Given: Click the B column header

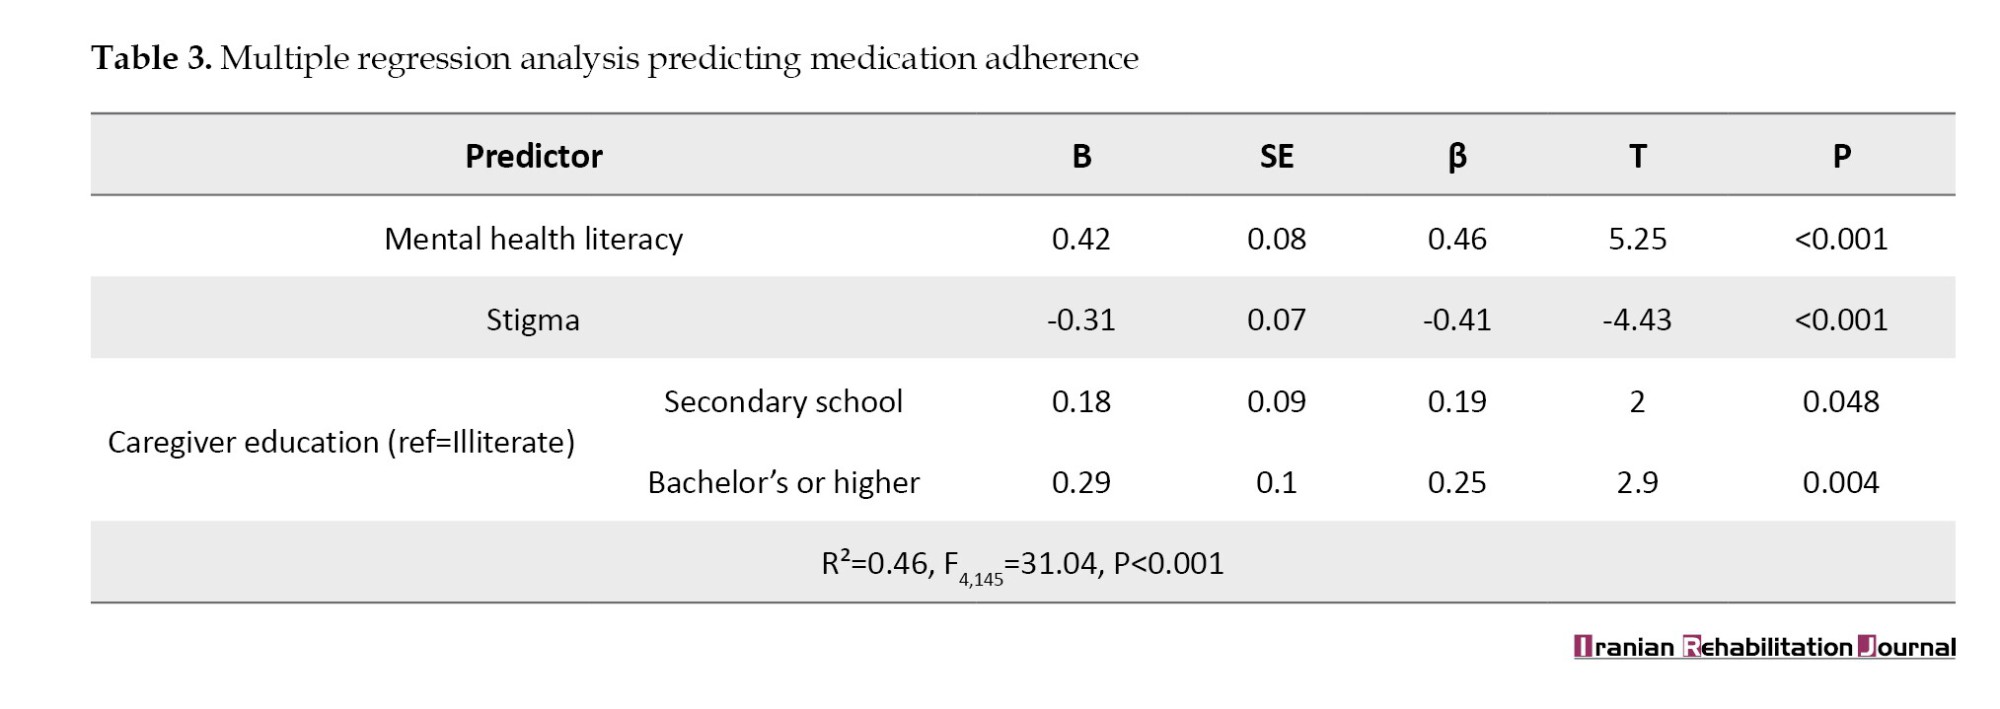Looking at the screenshot, I should [x=1081, y=156].
